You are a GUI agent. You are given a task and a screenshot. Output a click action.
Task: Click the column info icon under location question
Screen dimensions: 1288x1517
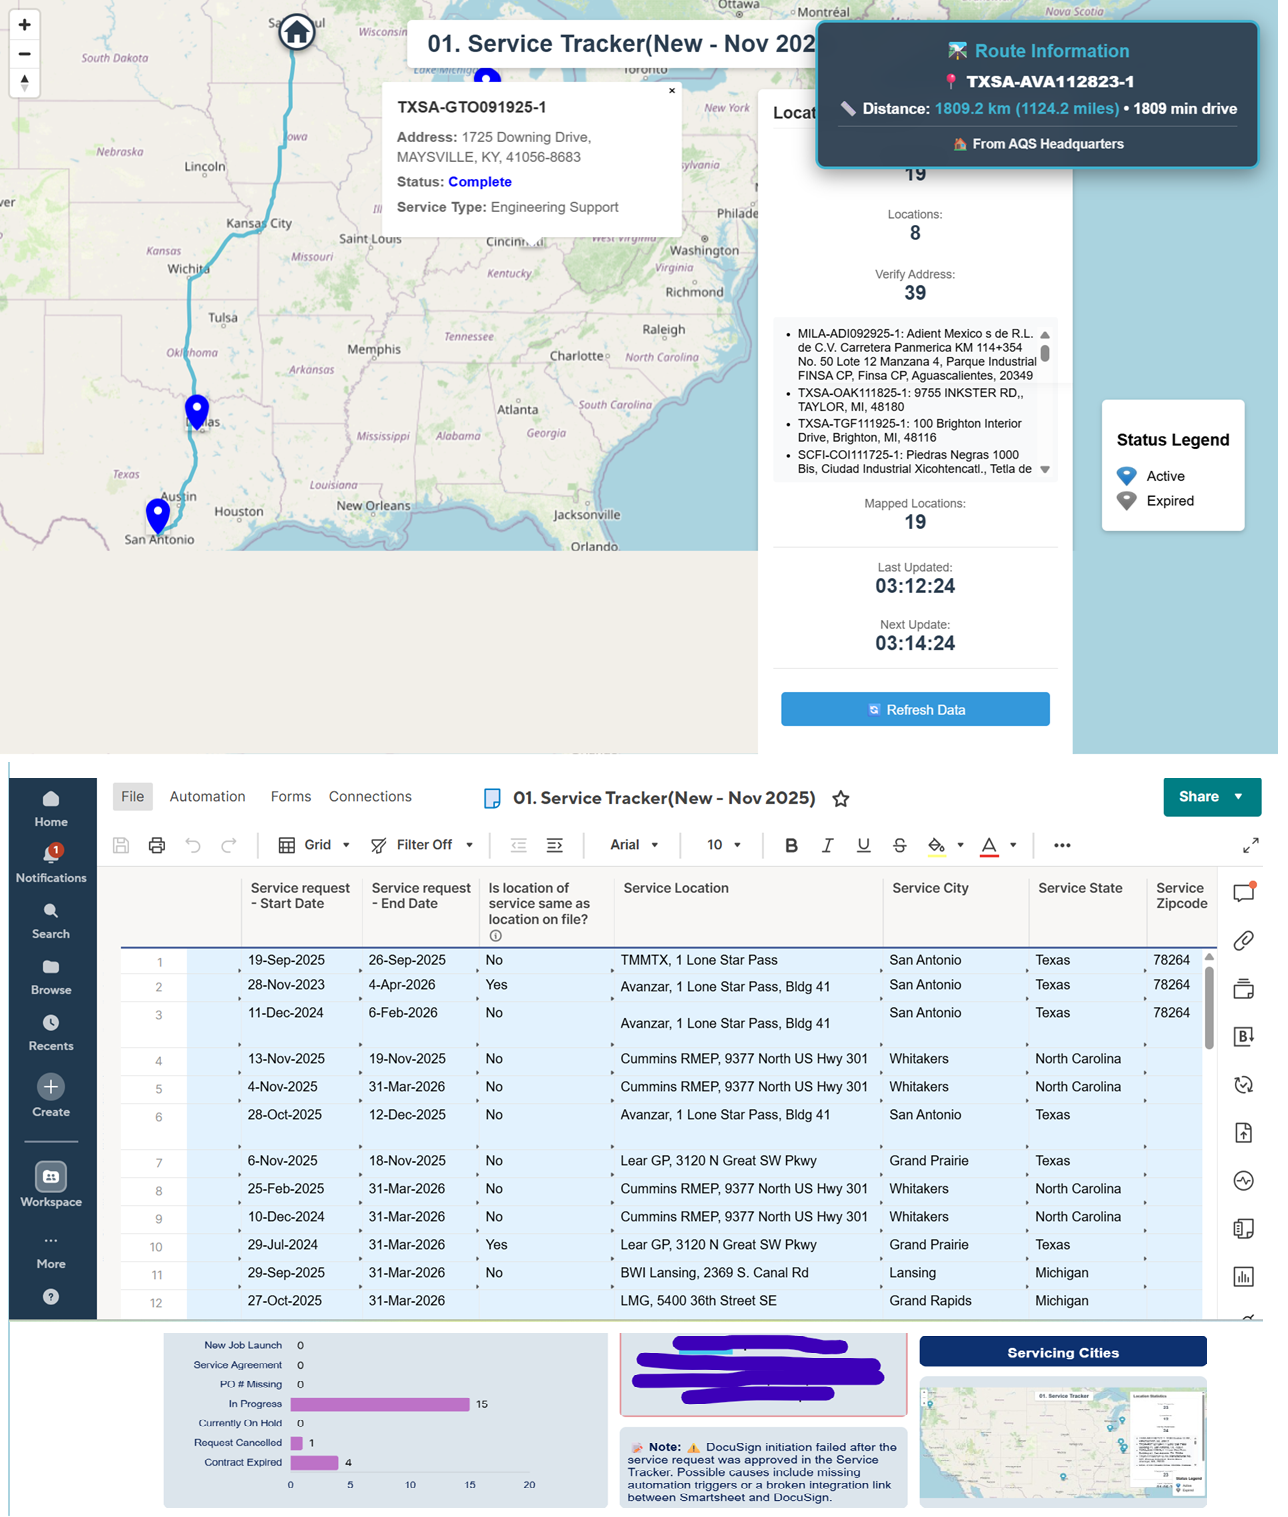coord(495,936)
